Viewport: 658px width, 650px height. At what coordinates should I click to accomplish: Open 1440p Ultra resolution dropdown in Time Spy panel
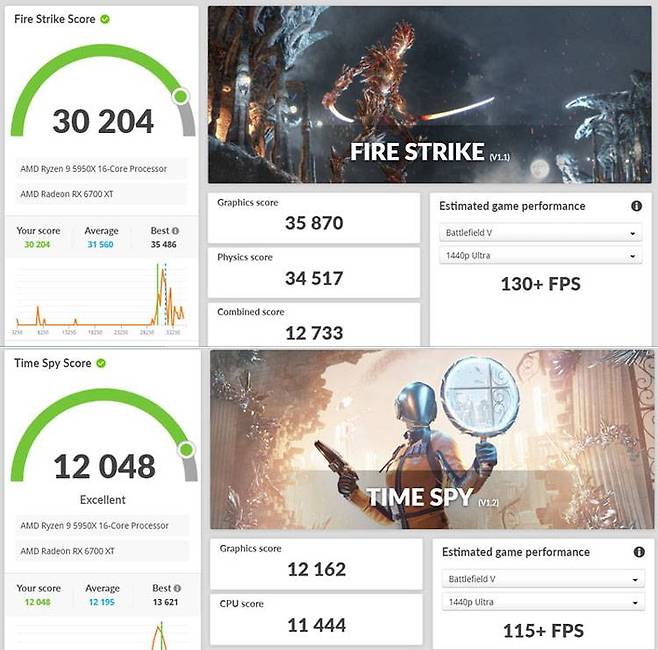(x=543, y=602)
